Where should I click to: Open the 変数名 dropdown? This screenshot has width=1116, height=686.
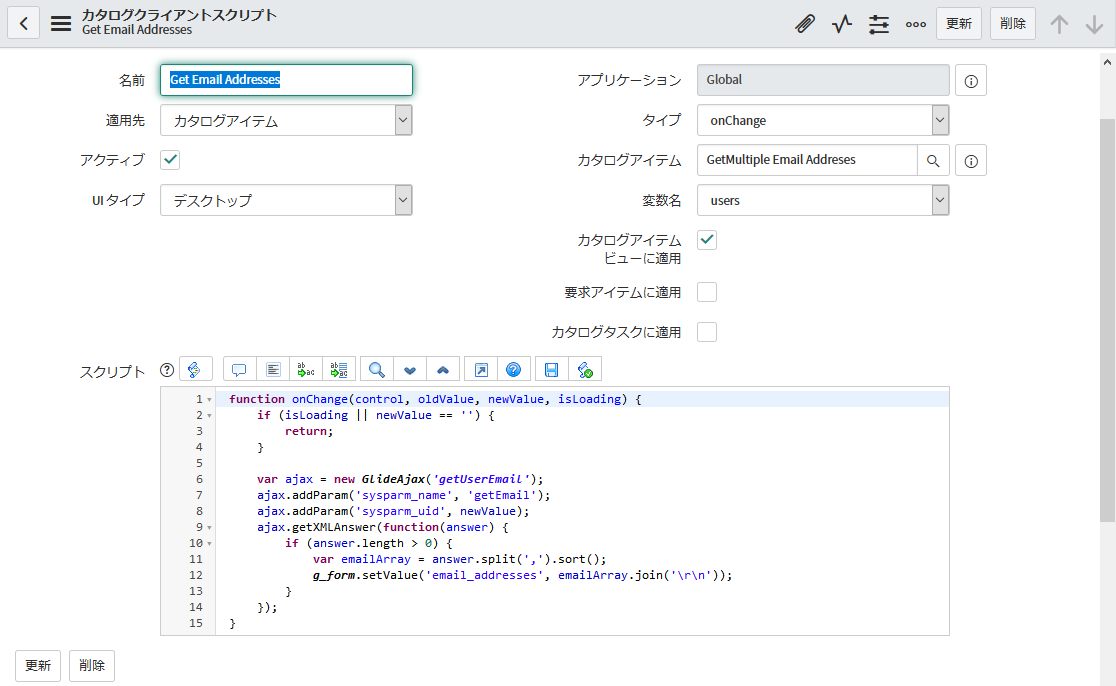pos(938,200)
